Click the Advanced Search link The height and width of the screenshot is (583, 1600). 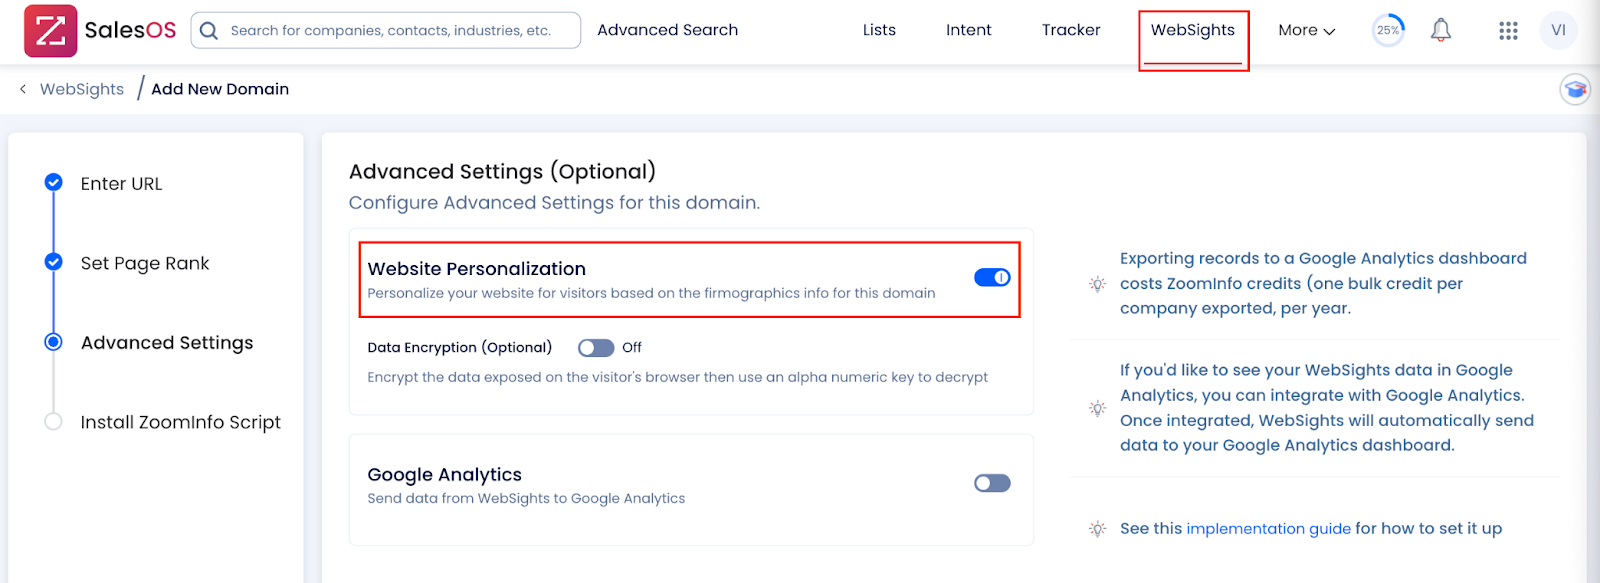[667, 30]
